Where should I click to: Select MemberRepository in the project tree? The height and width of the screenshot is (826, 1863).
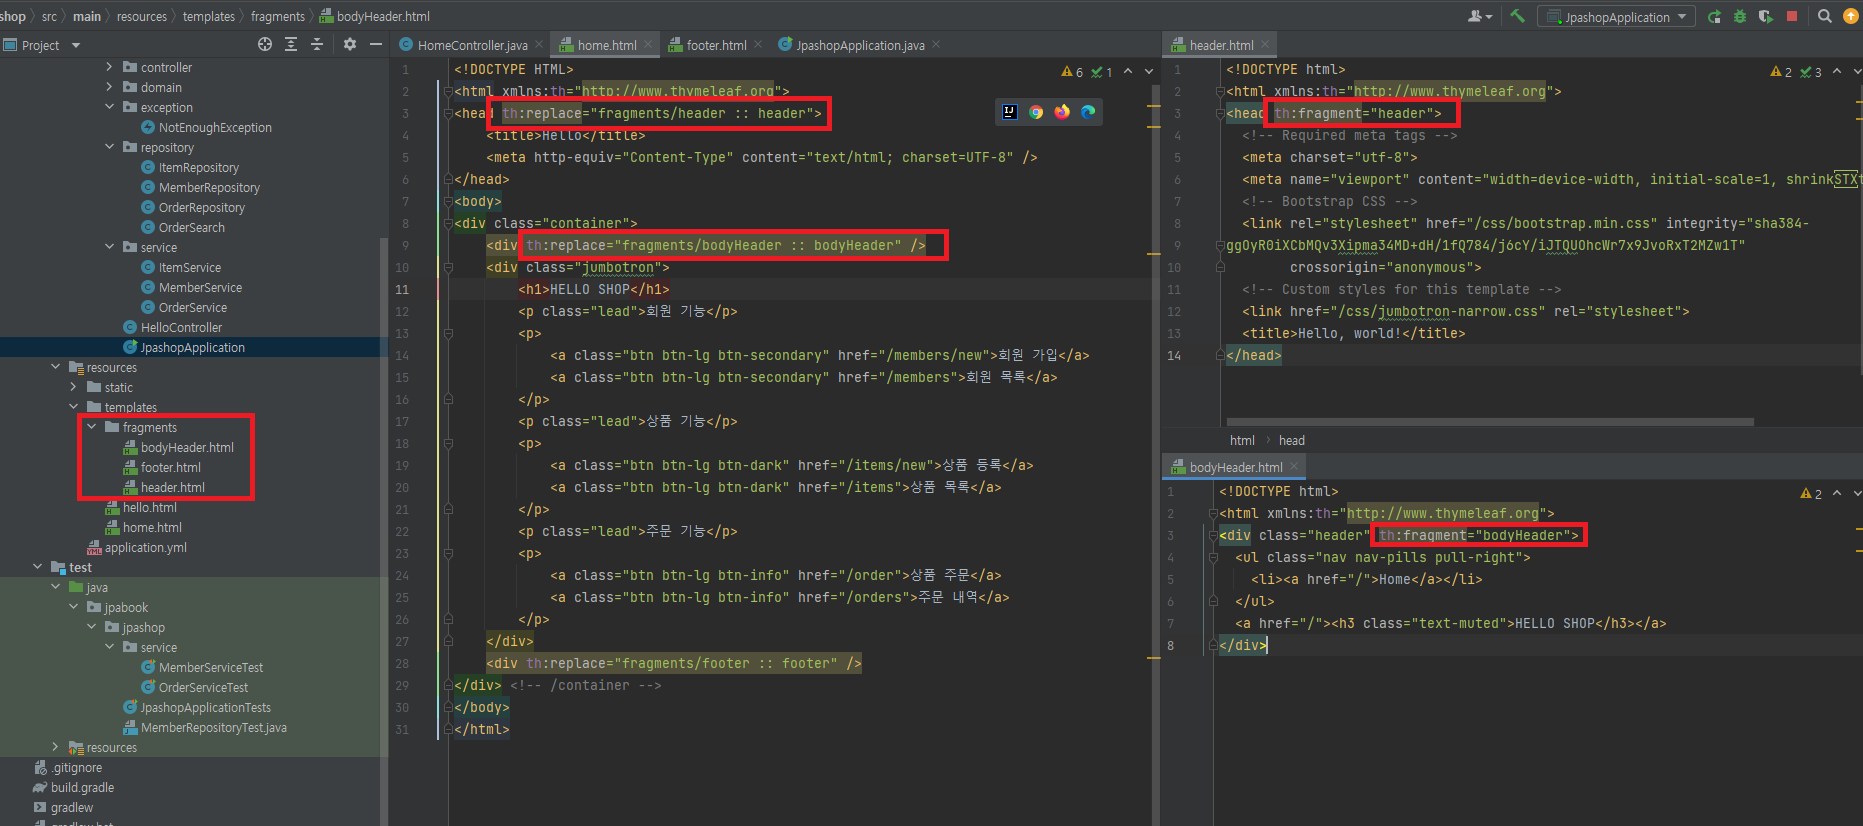tap(209, 187)
